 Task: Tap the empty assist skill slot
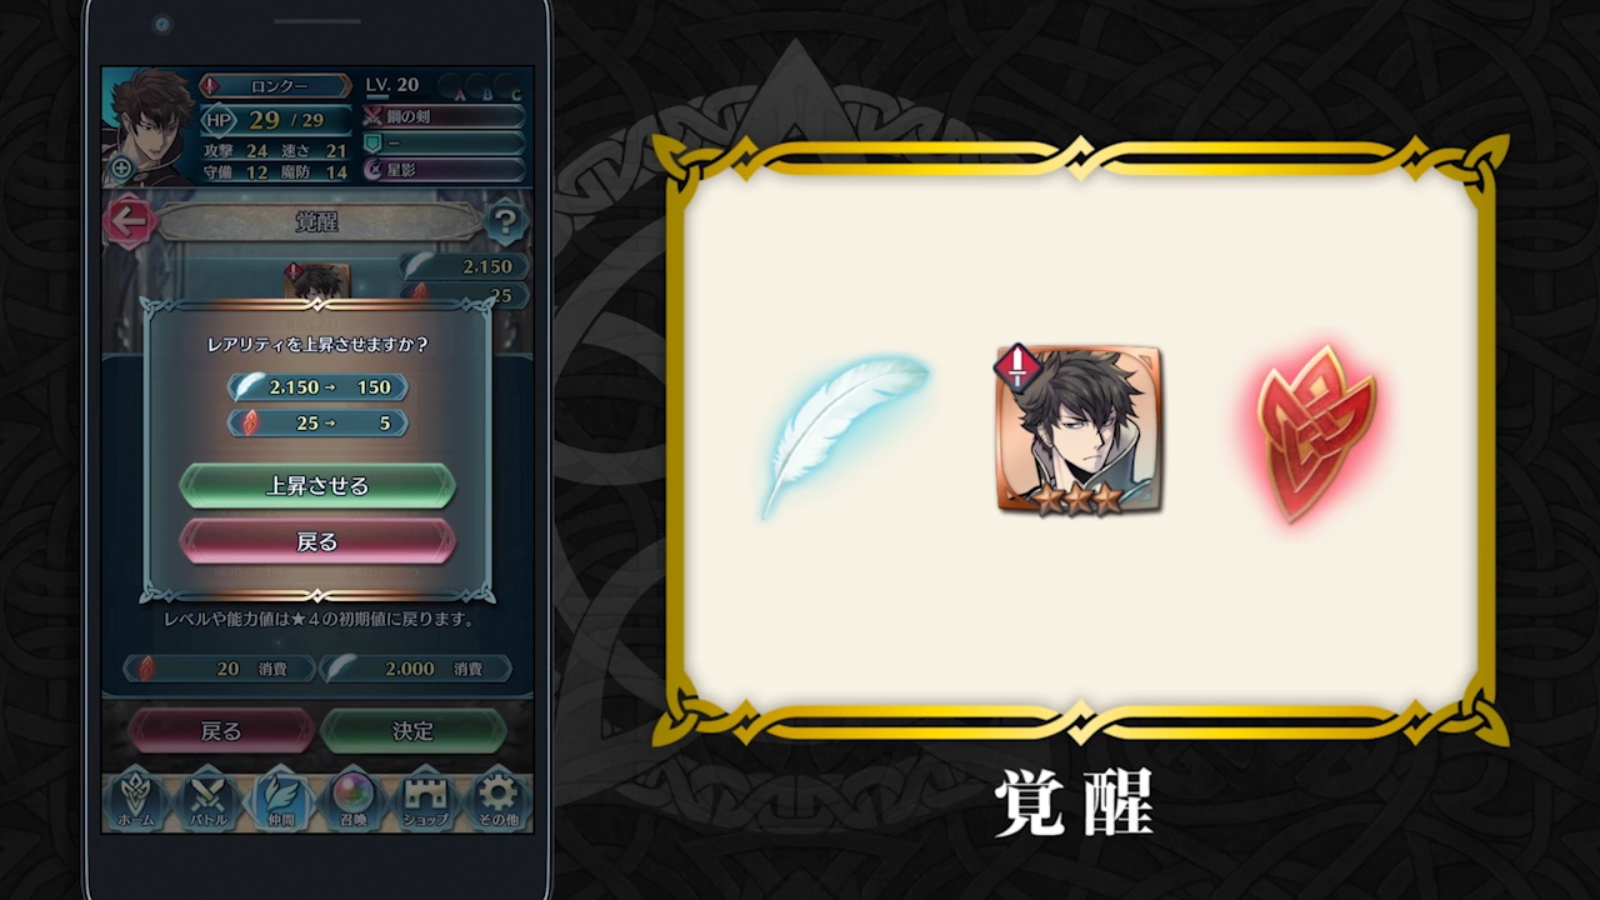point(444,143)
